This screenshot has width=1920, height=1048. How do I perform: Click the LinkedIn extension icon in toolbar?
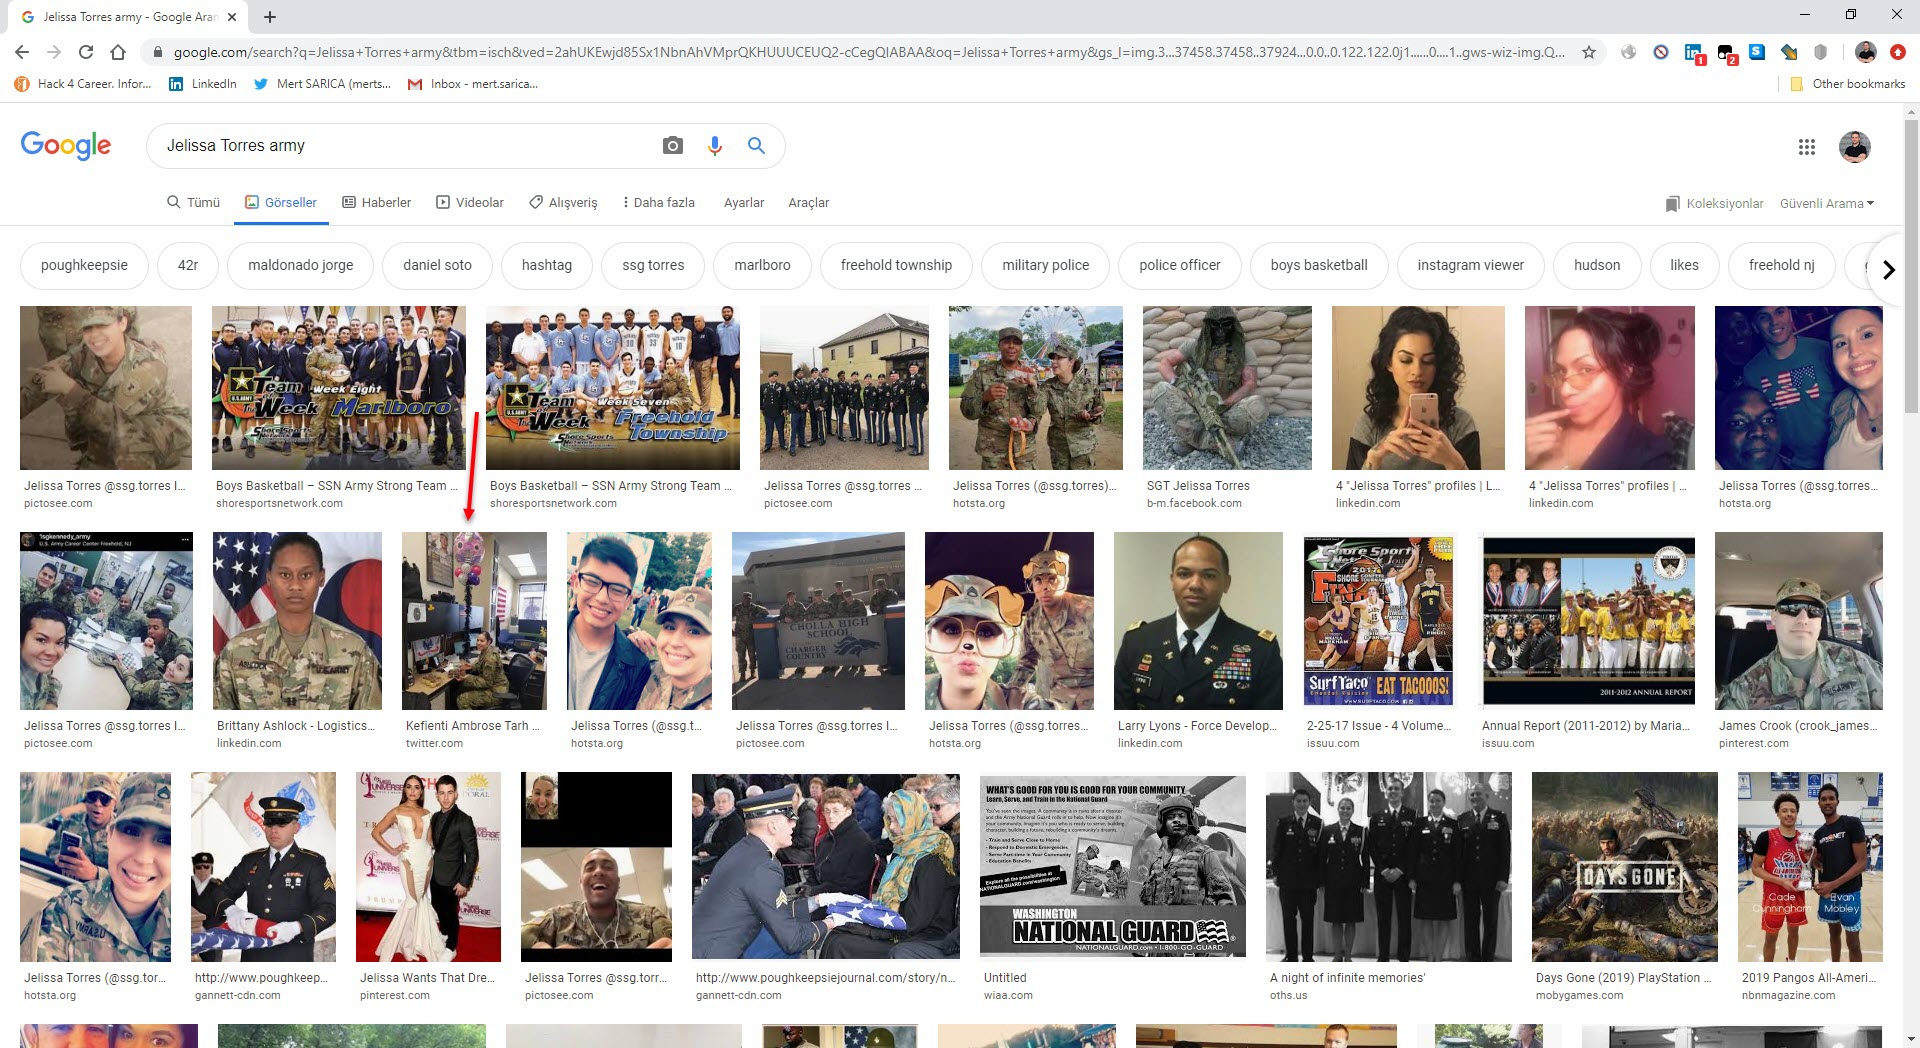1694,53
